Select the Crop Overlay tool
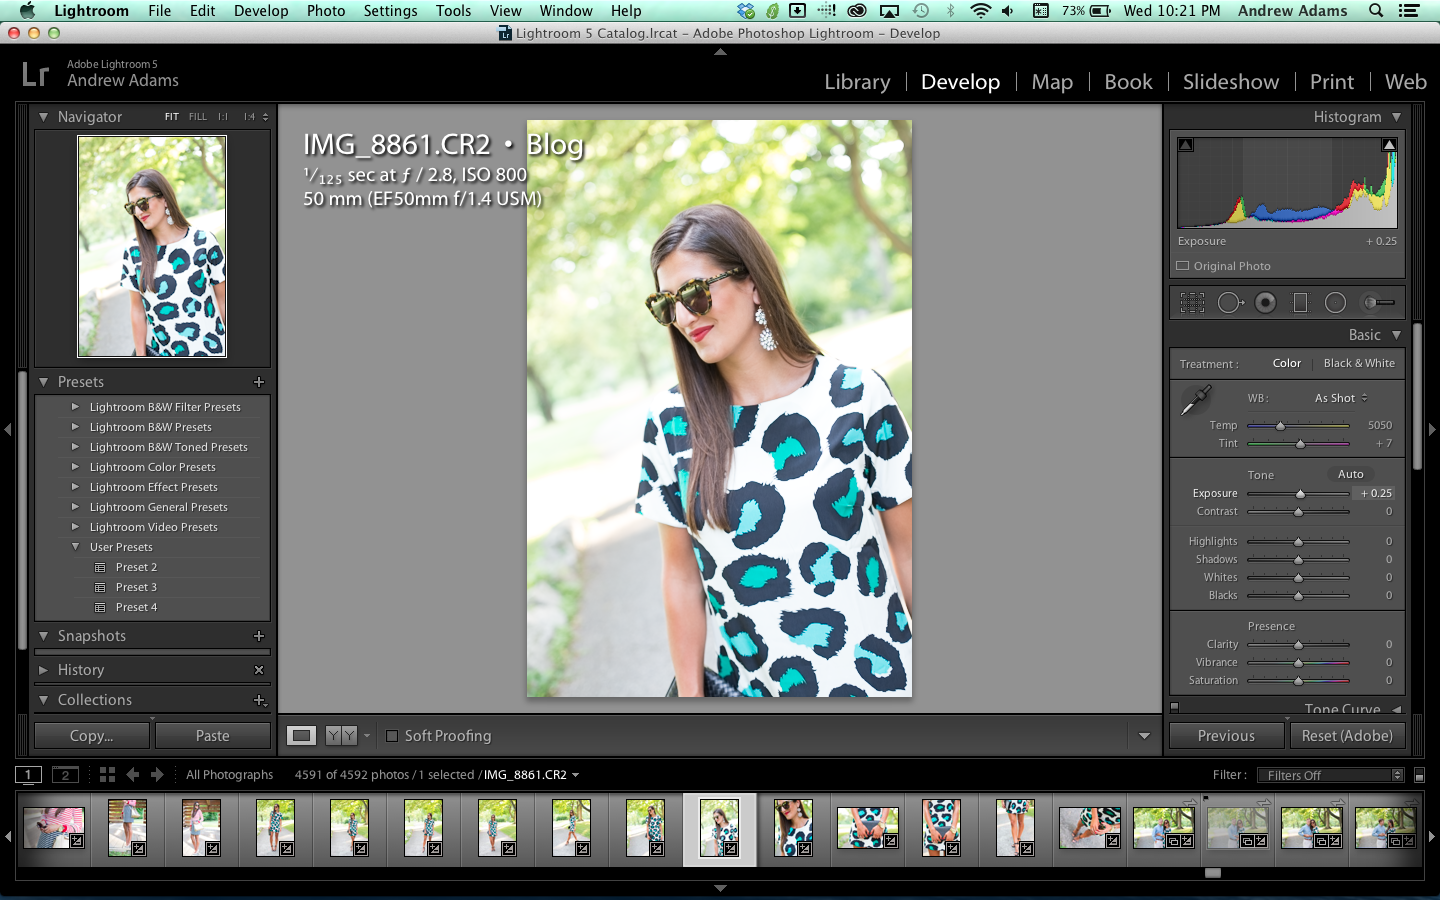Viewport: 1440px width, 900px height. coord(1192,303)
